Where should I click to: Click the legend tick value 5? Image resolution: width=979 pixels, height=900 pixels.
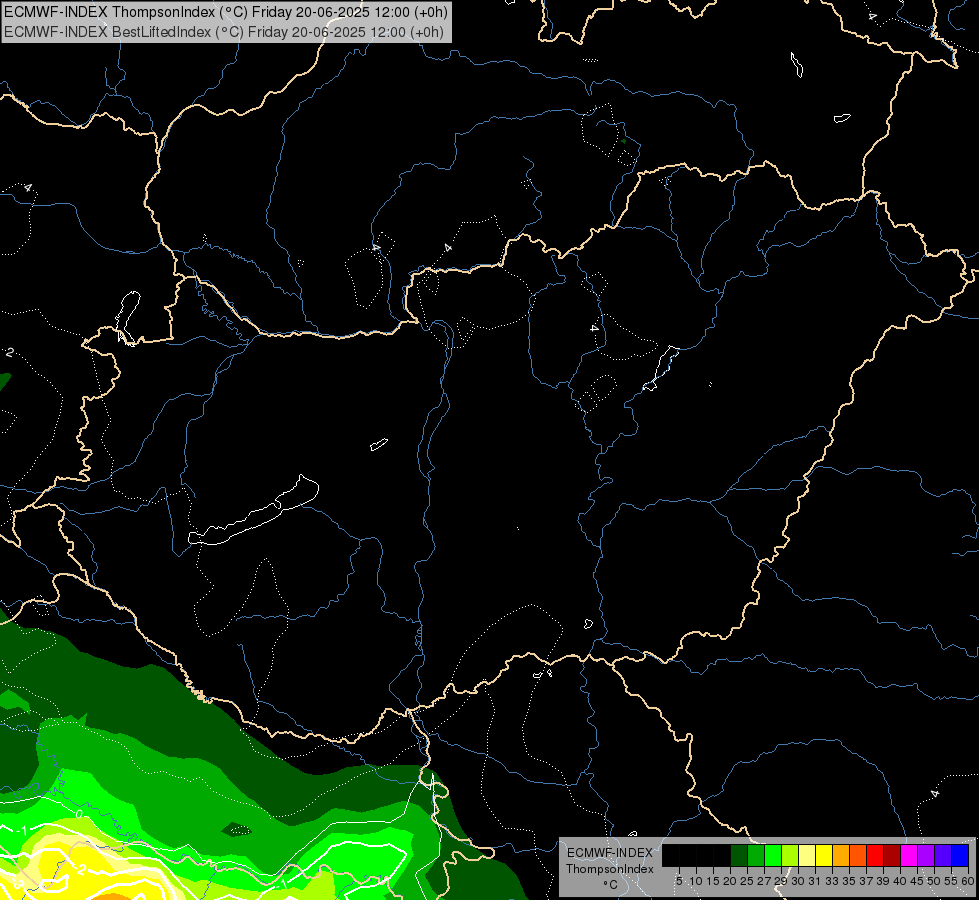click(679, 881)
